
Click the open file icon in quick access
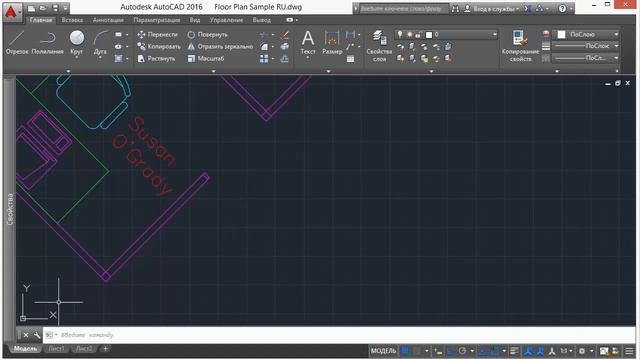(43, 8)
